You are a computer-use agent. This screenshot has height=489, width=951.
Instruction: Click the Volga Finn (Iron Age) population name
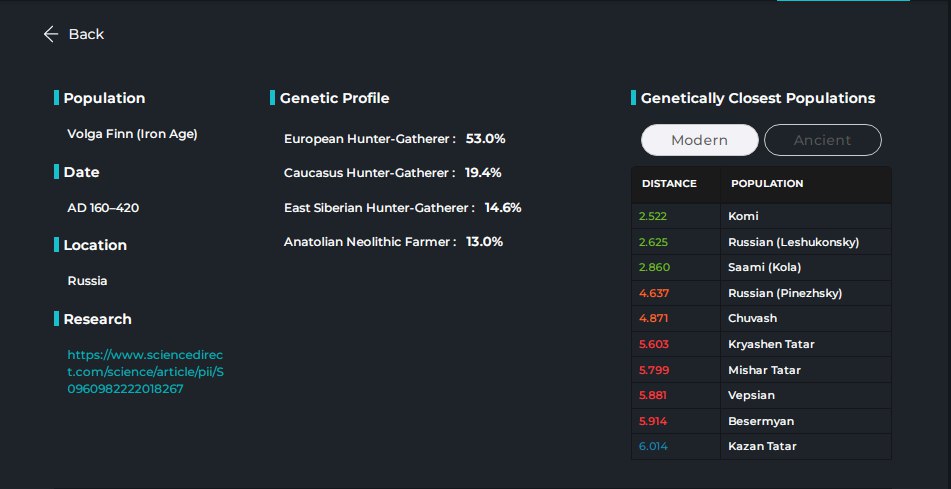[x=132, y=134]
